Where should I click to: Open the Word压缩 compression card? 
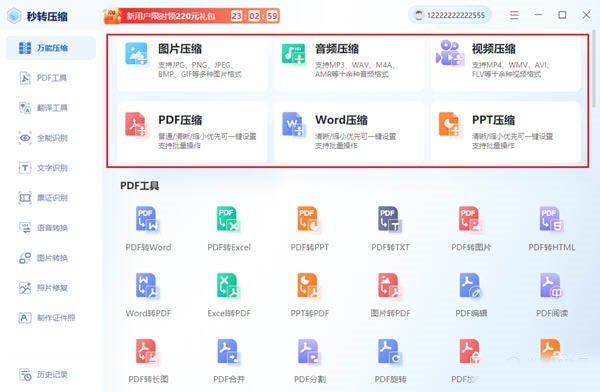(349, 132)
